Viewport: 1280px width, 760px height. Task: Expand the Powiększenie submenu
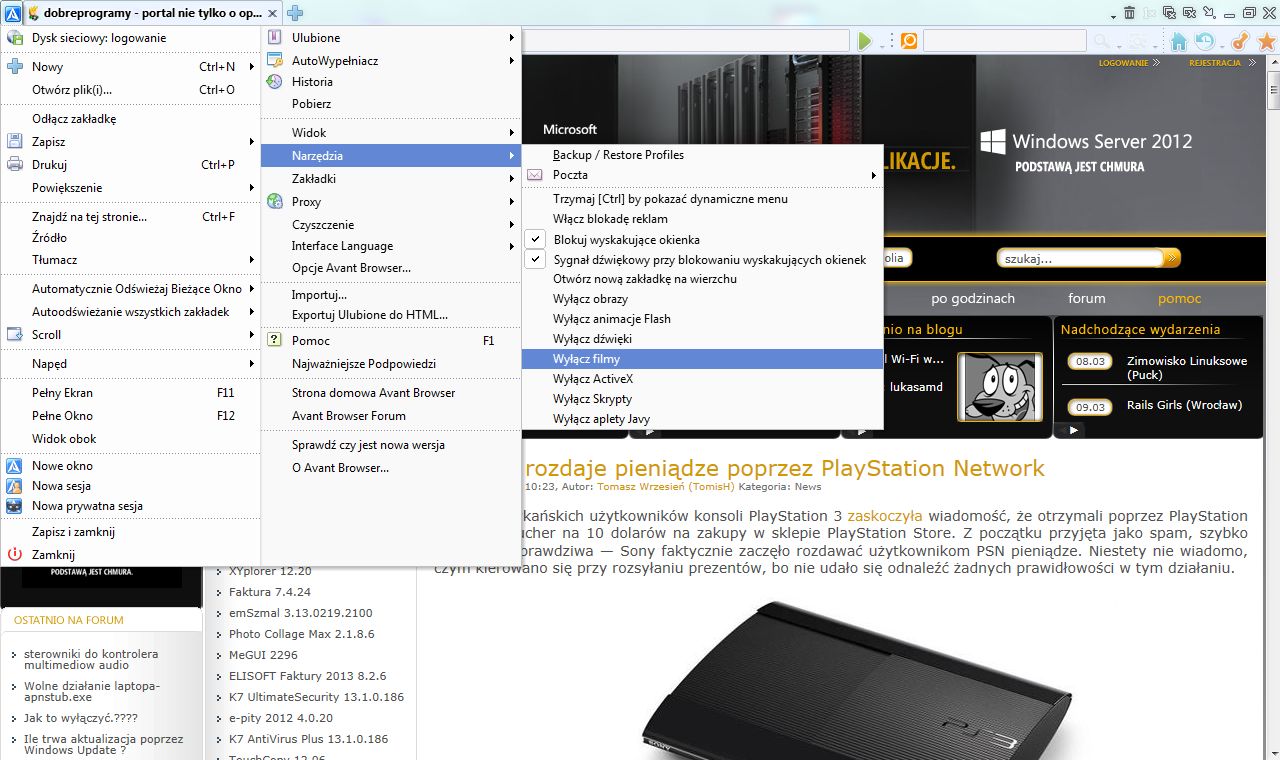pyautogui.click(x=130, y=188)
